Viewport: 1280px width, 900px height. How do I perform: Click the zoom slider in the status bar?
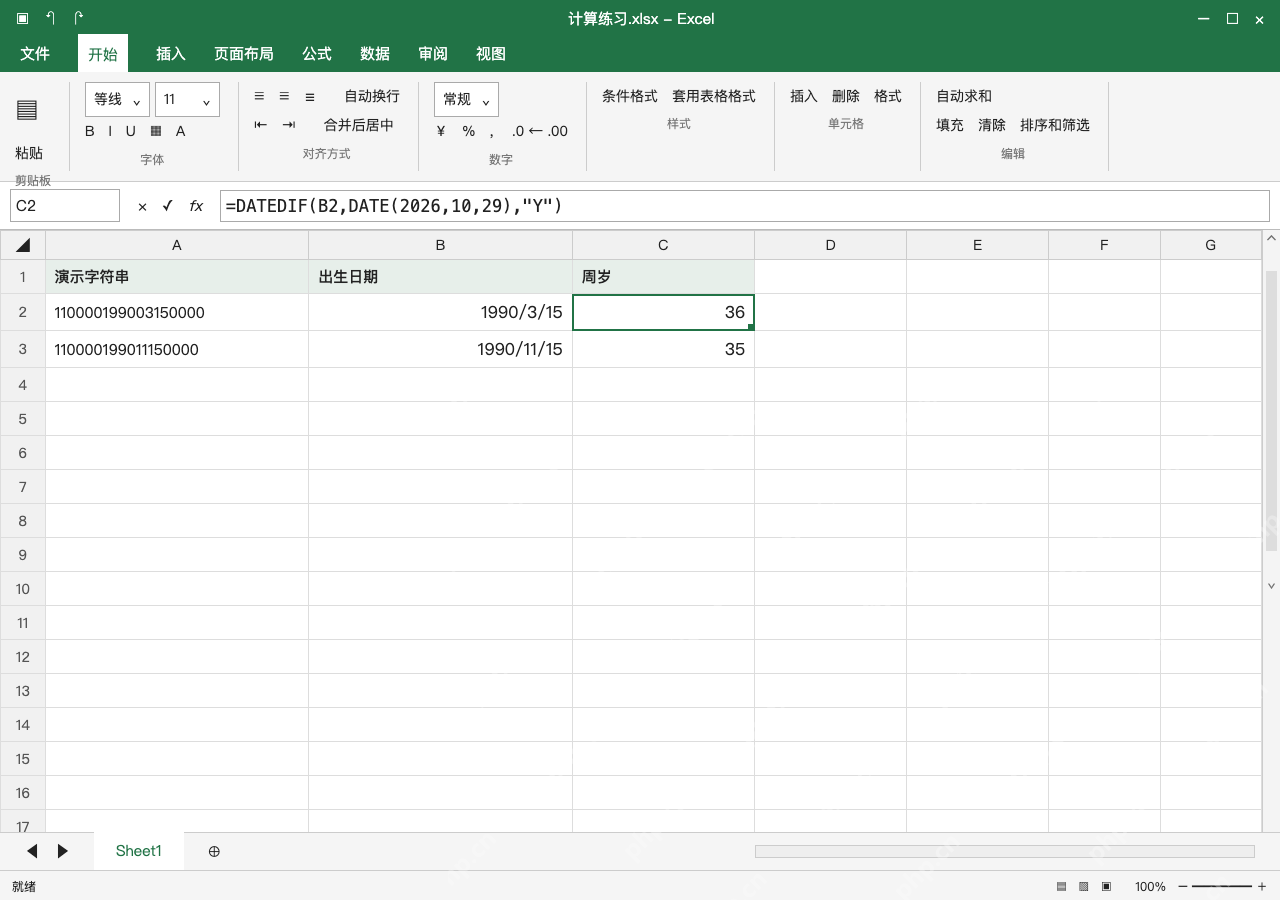pyautogui.click(x=1222, y=887)
